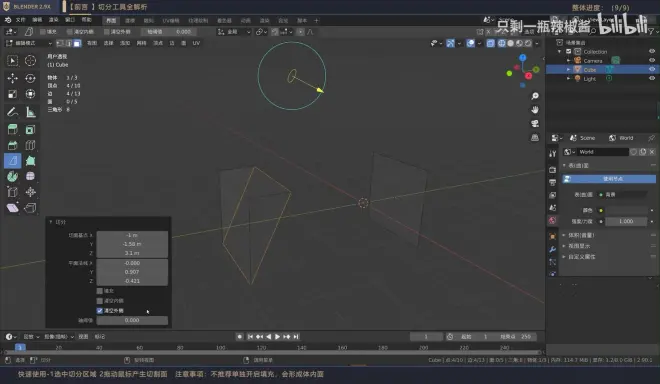Open the Render properties tab icon
The width and height of the screenshot is (660, 384).
coord(553,170)
